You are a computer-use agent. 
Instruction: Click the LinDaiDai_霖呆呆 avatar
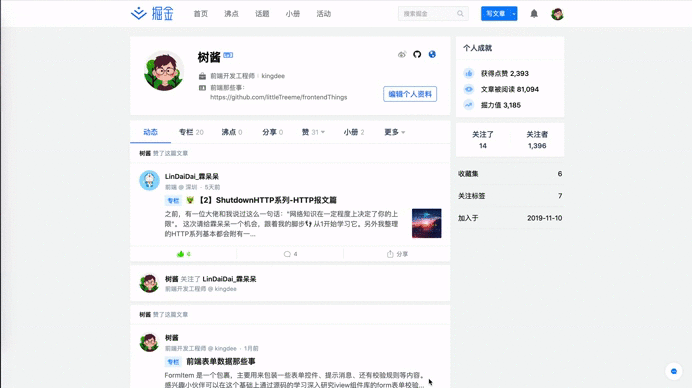(x=149, y=180)
